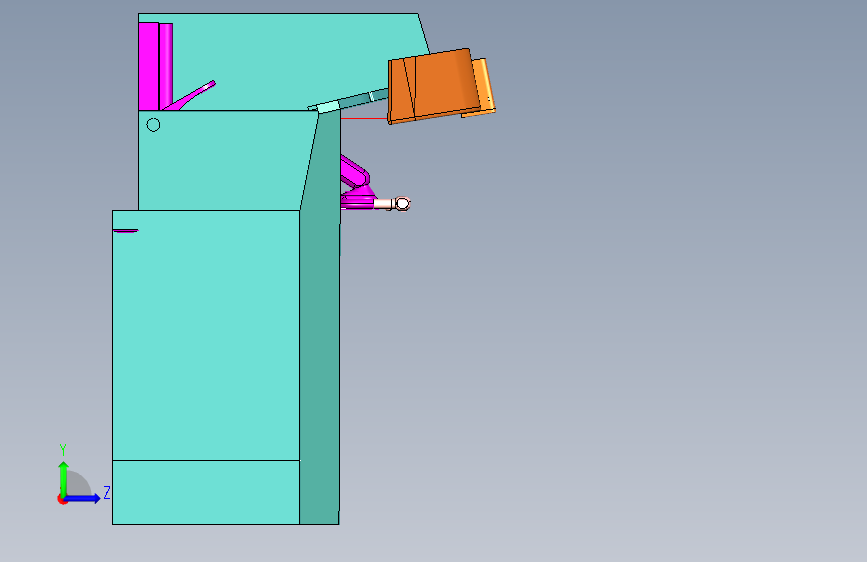The image size is (867, 562).
Task: Click the 'Y' axis label
Action: click(63, 450)
